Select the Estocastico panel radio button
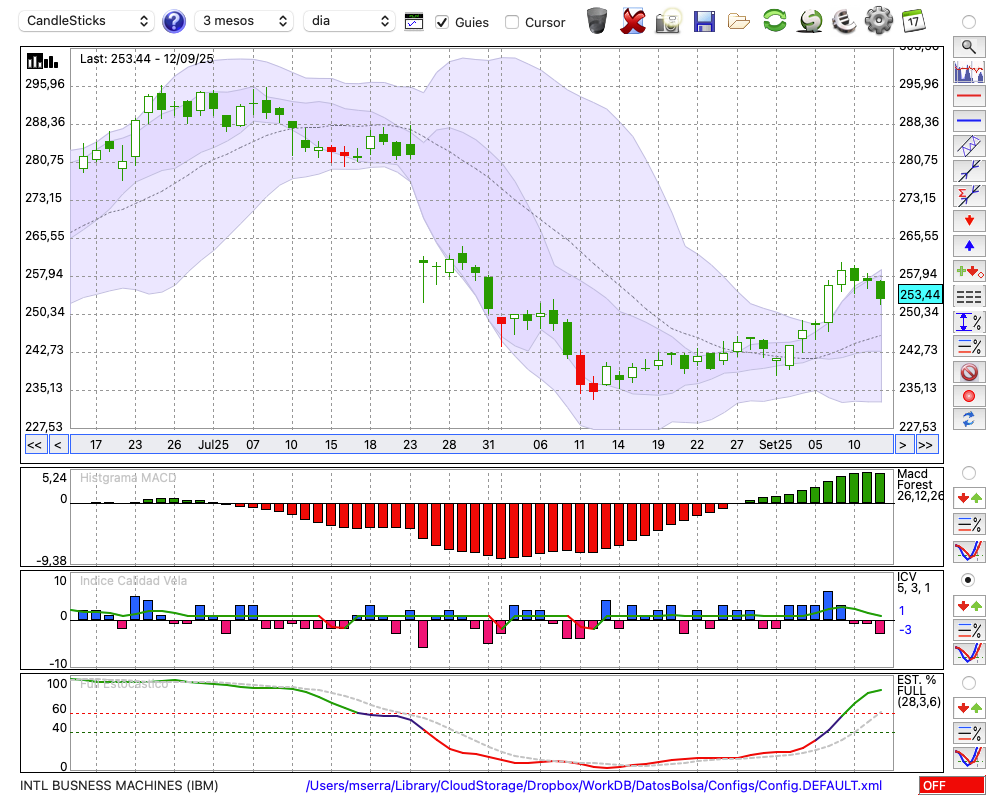The width and height of the screenshot is (1000, 800). click(x=969, y=683)
